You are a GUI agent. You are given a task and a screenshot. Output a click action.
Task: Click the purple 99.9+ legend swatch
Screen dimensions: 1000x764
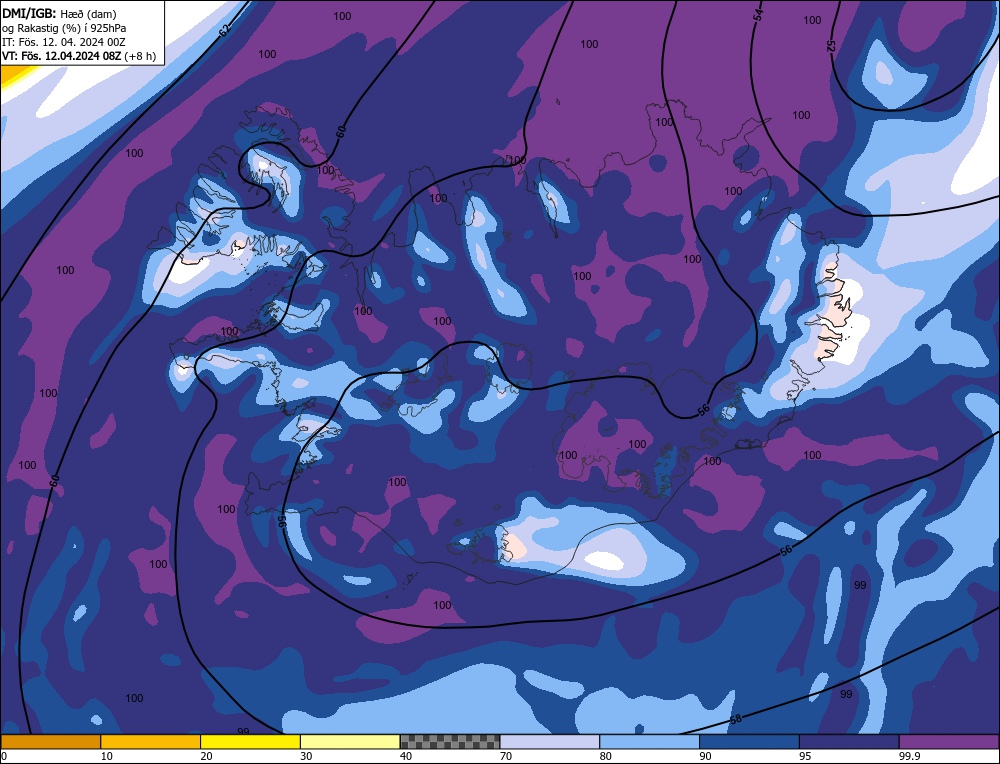point(949,741)
